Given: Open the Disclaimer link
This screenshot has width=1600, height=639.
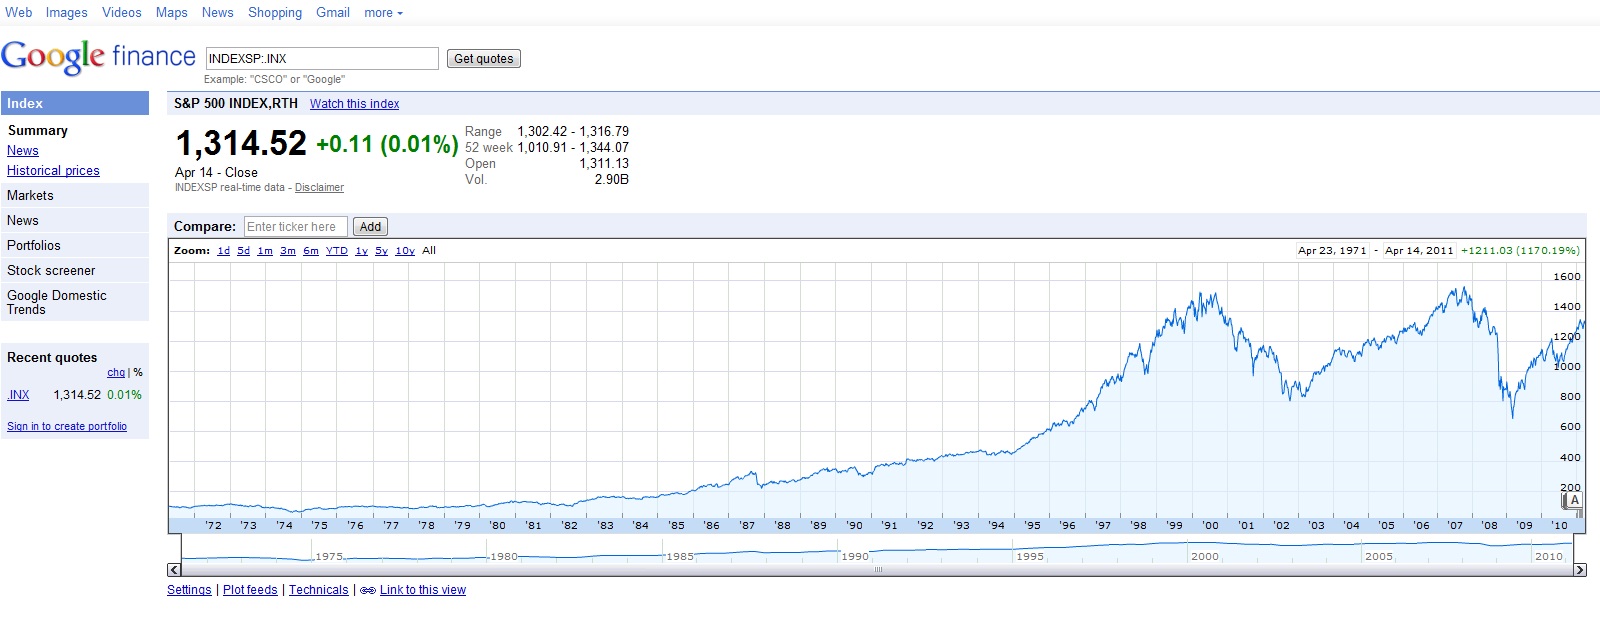Looking at the screenshot, I should click(x=319, y=188).
